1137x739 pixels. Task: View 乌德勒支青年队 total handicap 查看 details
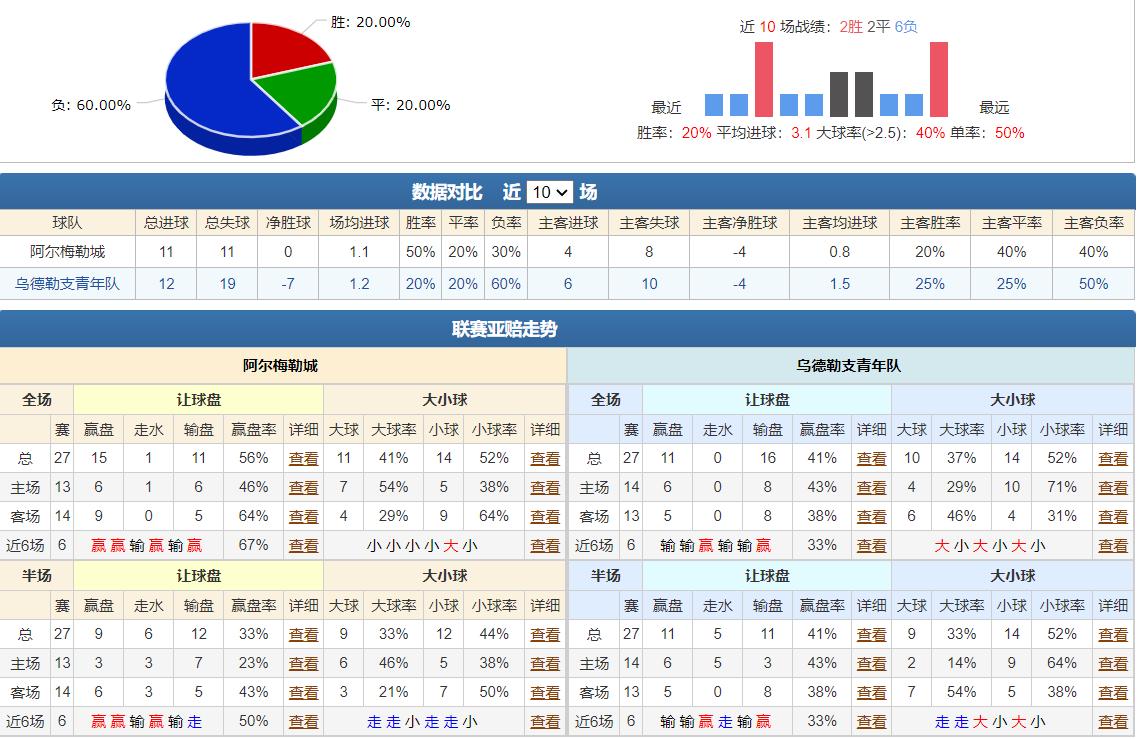point(870,458)
